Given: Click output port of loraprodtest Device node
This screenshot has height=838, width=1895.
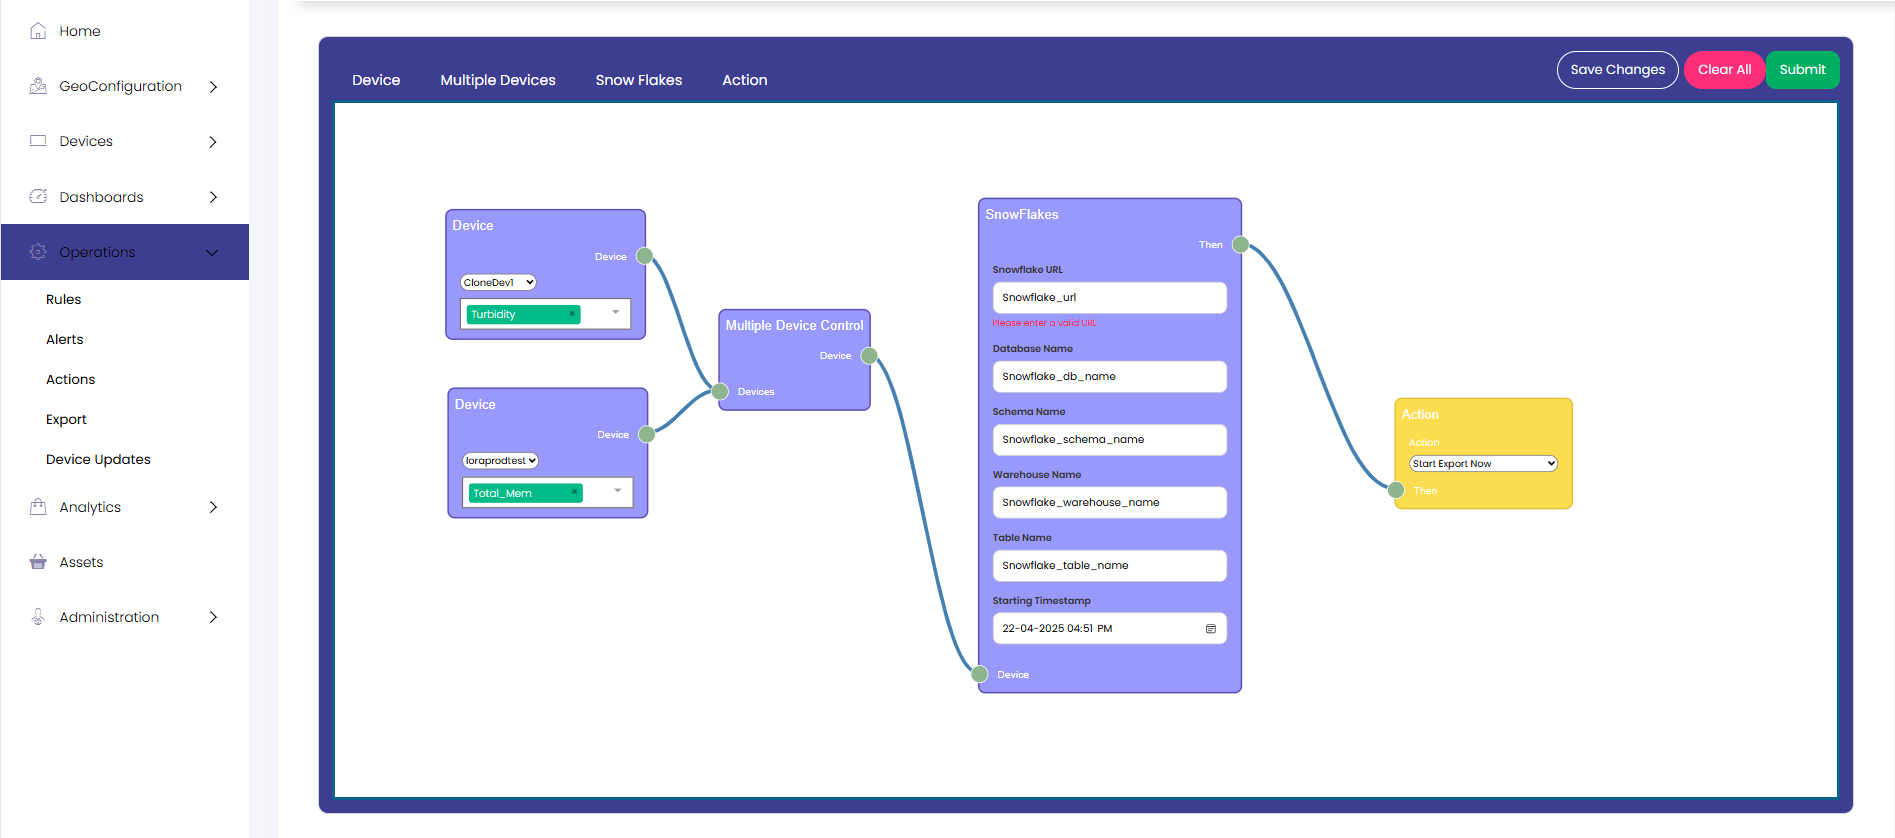Looking at the screenshot, I should click(647, 434).
